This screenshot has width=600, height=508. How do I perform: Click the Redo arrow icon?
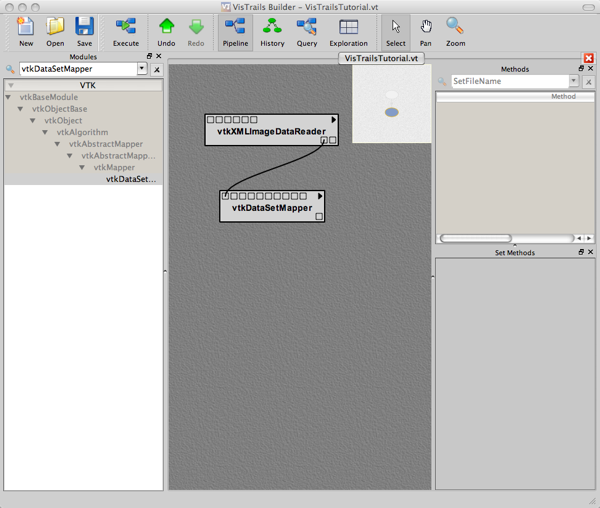(196, 27)
